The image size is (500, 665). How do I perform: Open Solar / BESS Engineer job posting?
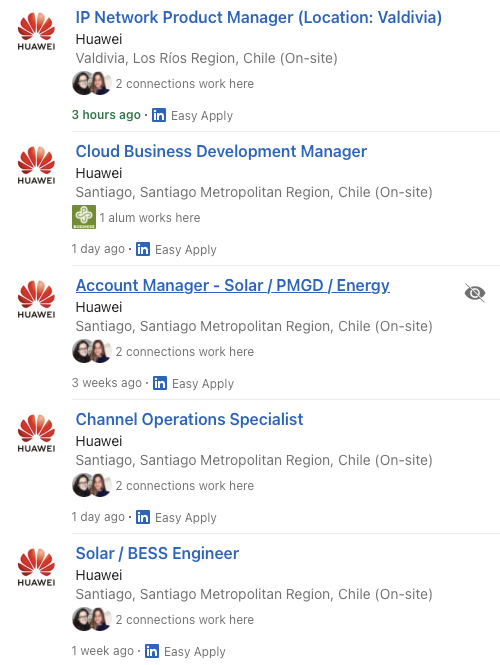tap(157, 553)
